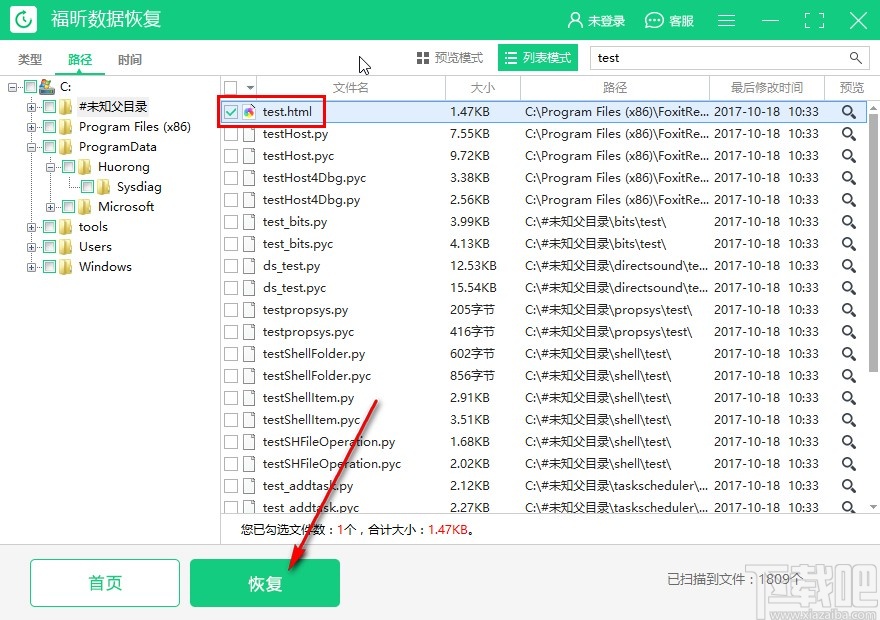Collapse the Huorong tree node
Viewport: 880px width, 620px height.
pyautogui.click(x=51, y=167)
